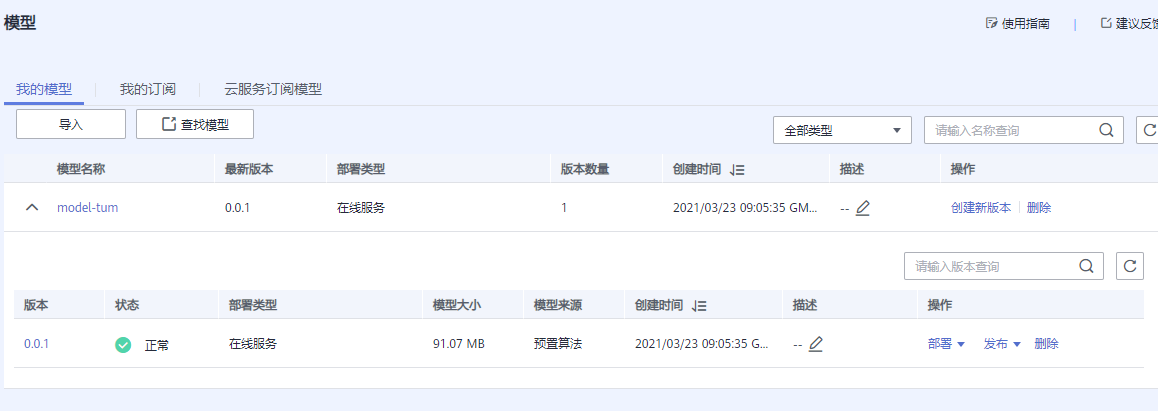Click the 查找模型 find model button
Viewport: 1158px width, 411px height.
195,125
